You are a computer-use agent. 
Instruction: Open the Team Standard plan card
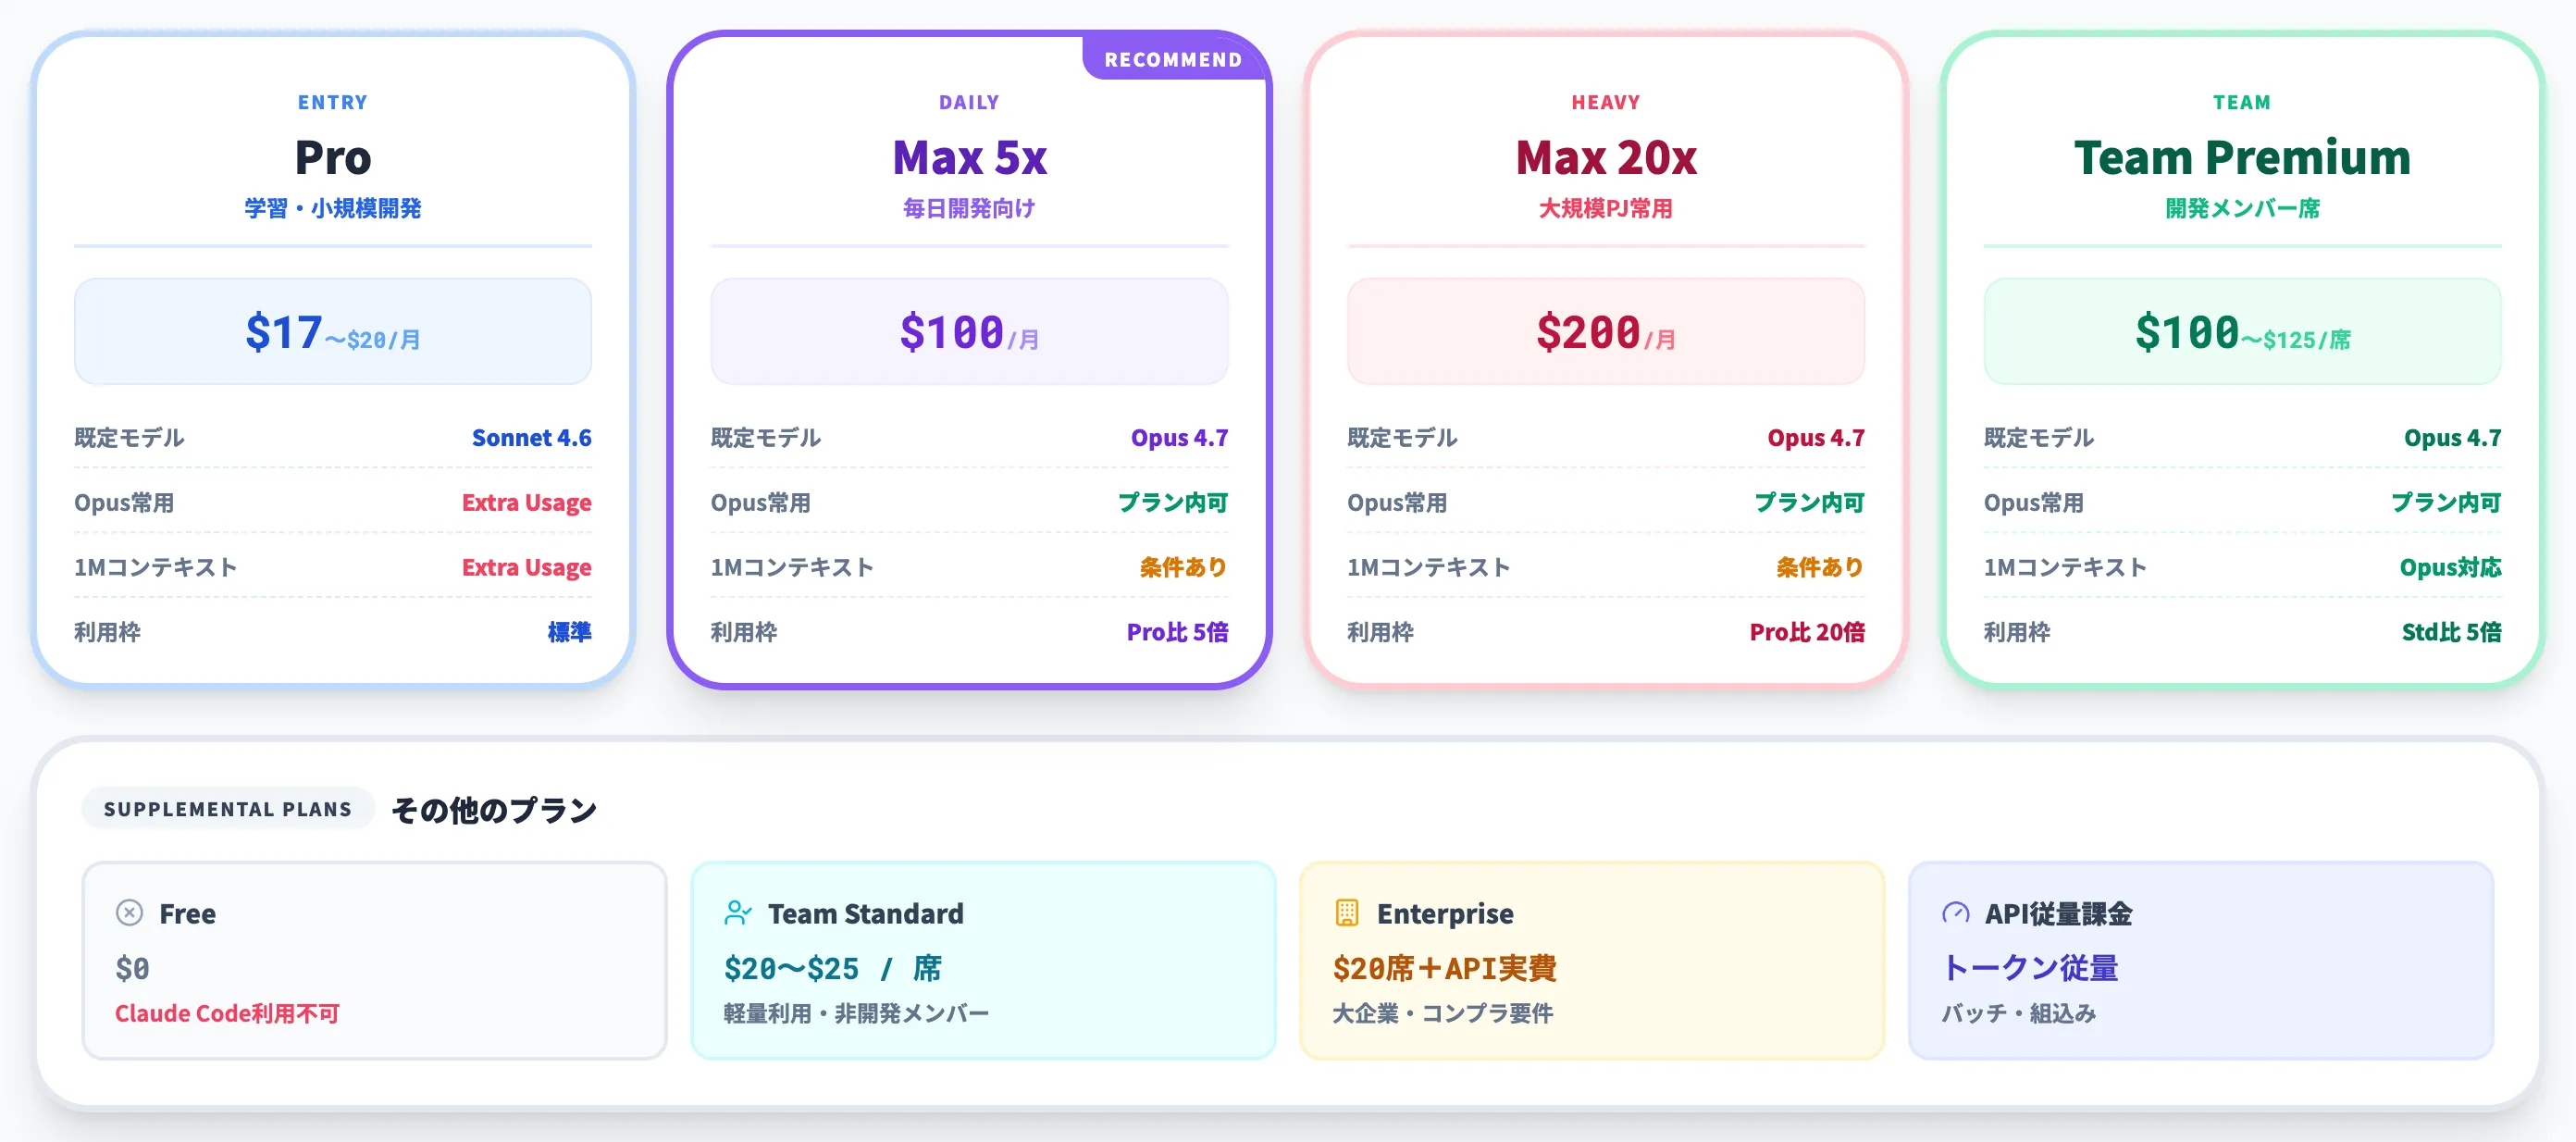[x=983, y=960]
